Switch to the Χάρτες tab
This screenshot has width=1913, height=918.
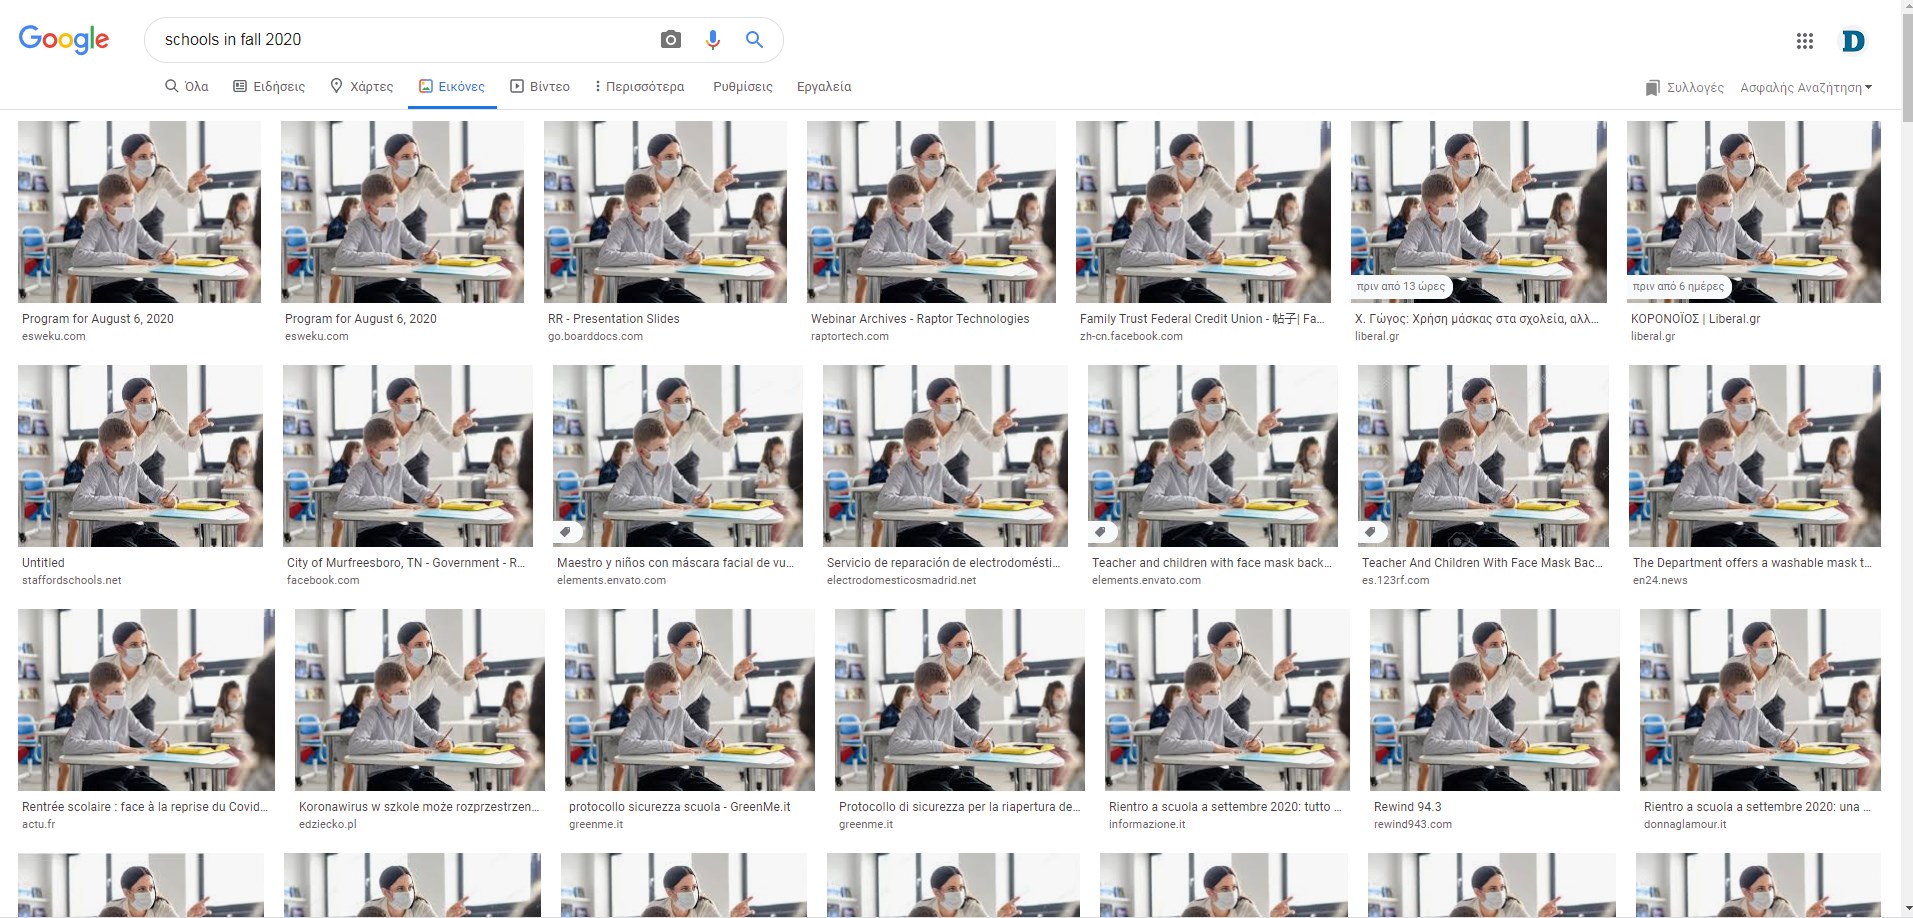tap(362, 87)
